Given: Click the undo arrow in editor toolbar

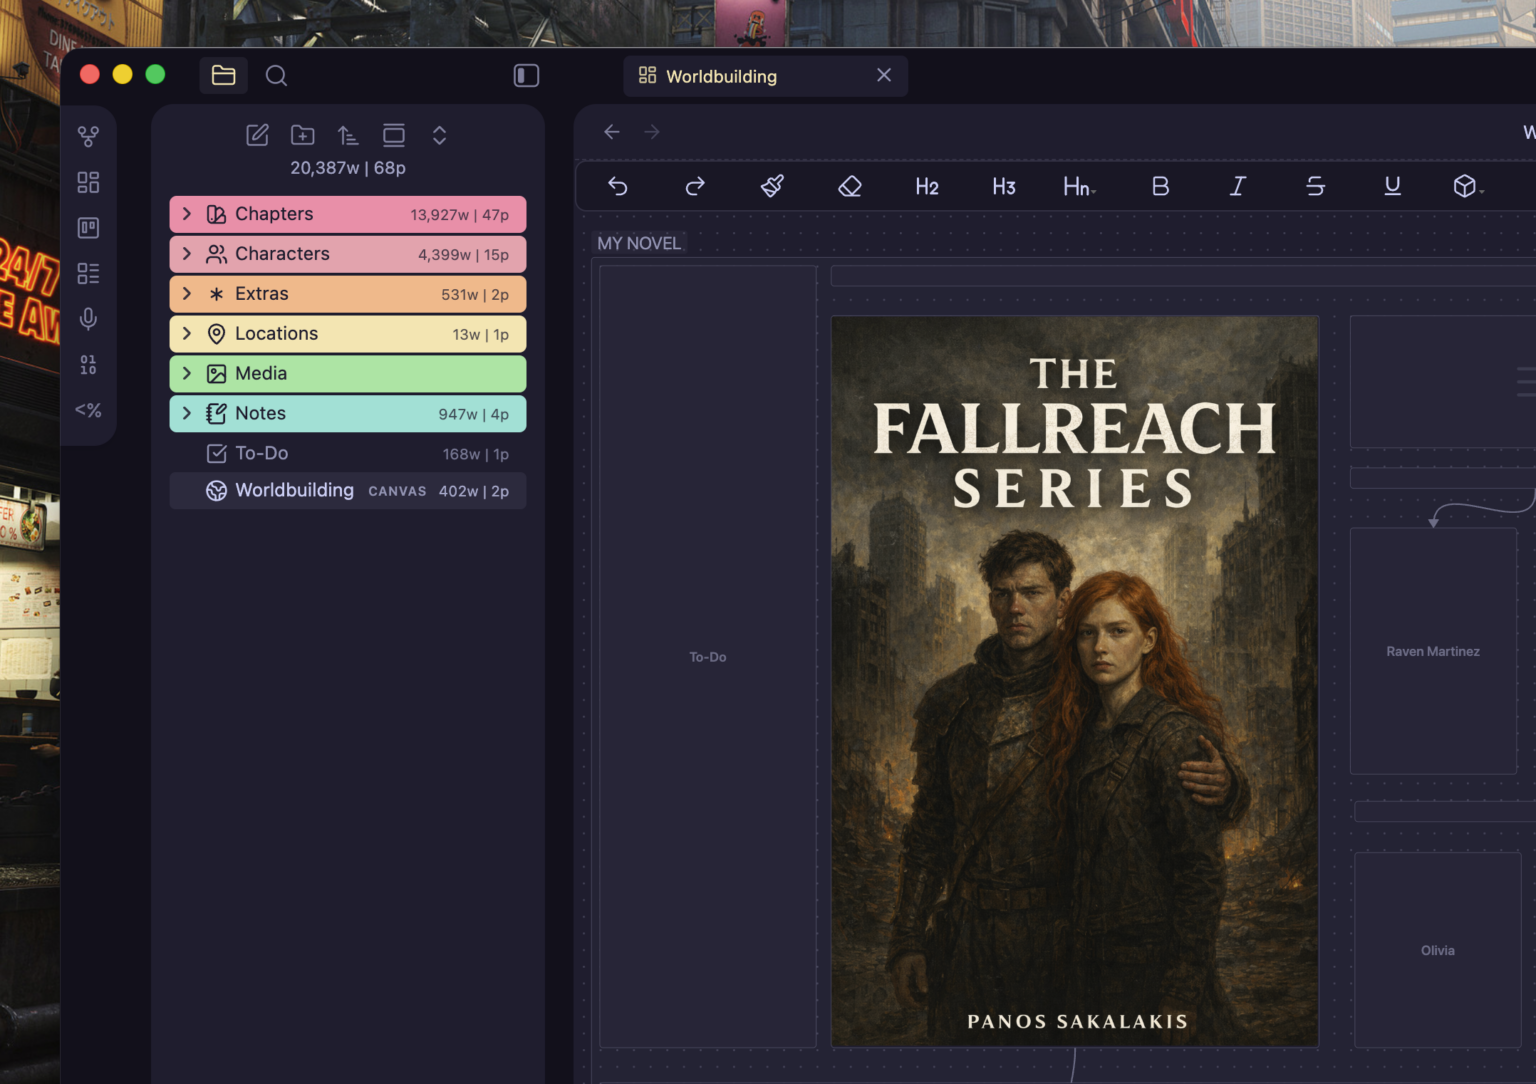Looking at the screenshot, I should coord(618,187).
